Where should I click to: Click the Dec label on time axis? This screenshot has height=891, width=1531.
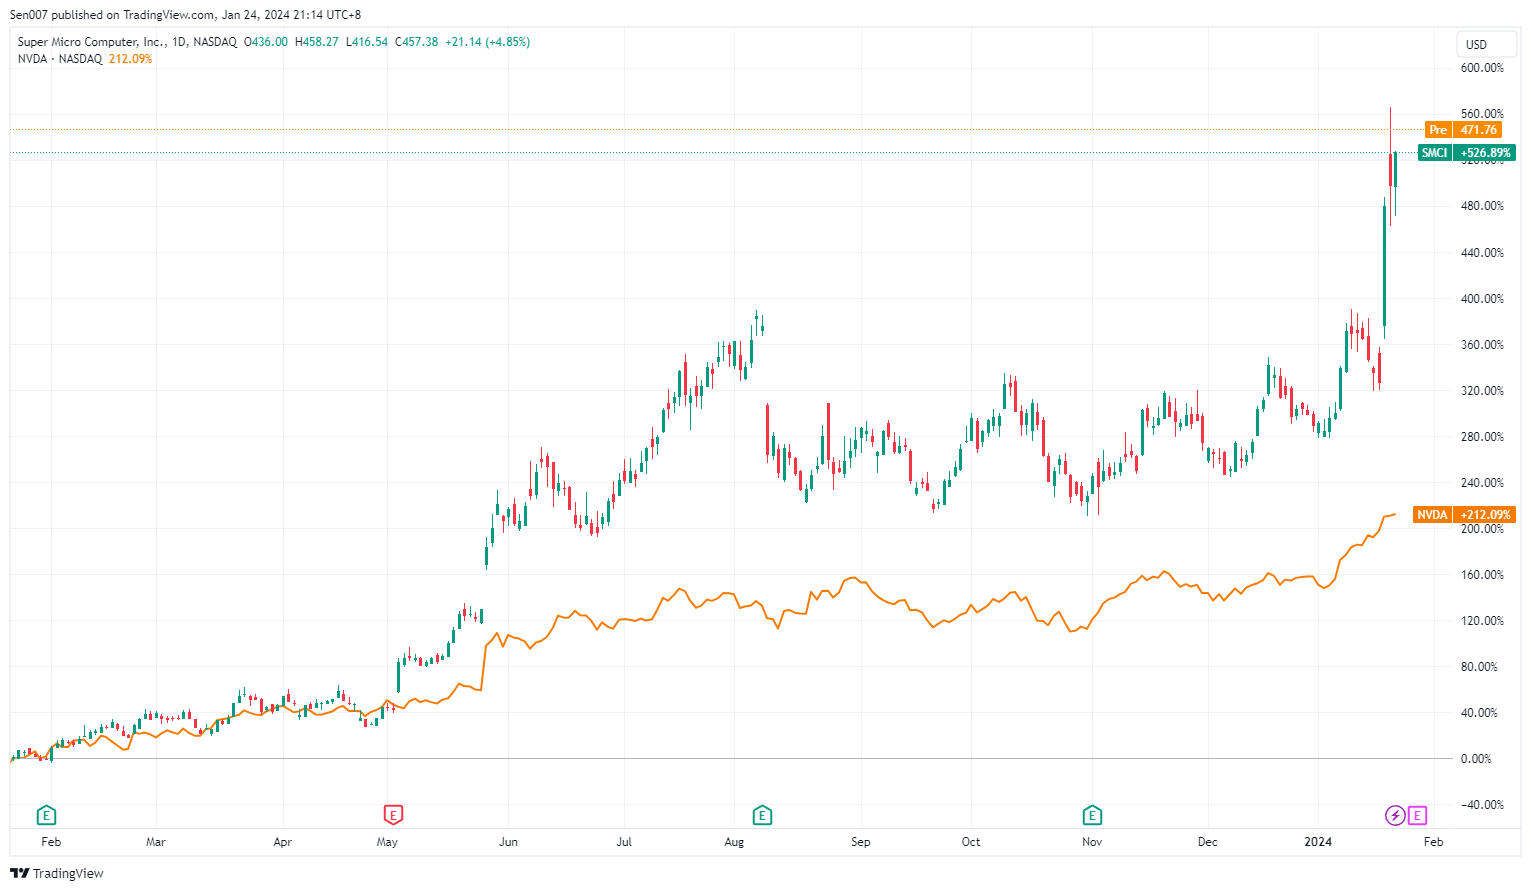(x=1208, y=842)
